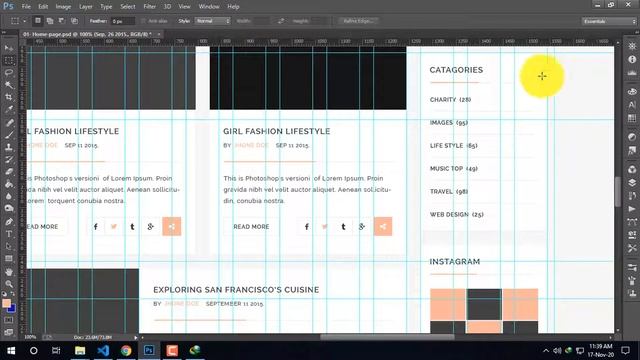This screenshot has width=640, height=360.
Task: Open the Histogram panel icon
Action: click(632, 73)
